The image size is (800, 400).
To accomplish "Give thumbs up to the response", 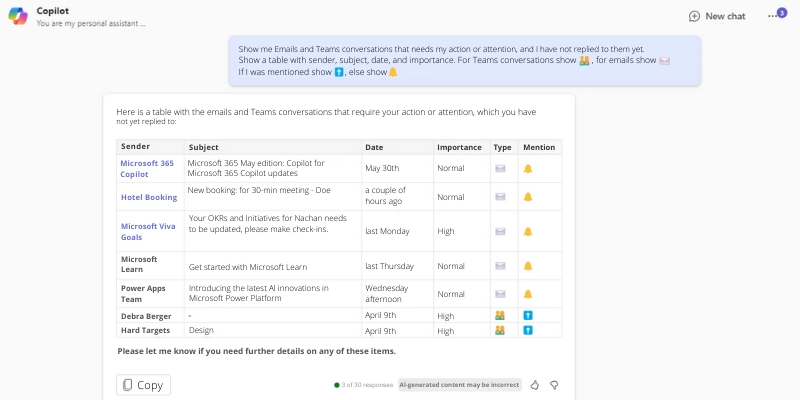I will (x=535, y=385).
